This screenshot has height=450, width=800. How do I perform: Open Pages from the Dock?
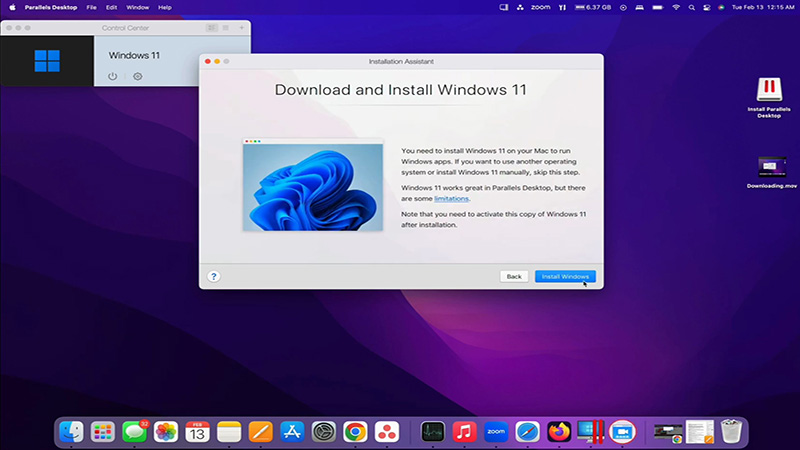click(261, 432)
